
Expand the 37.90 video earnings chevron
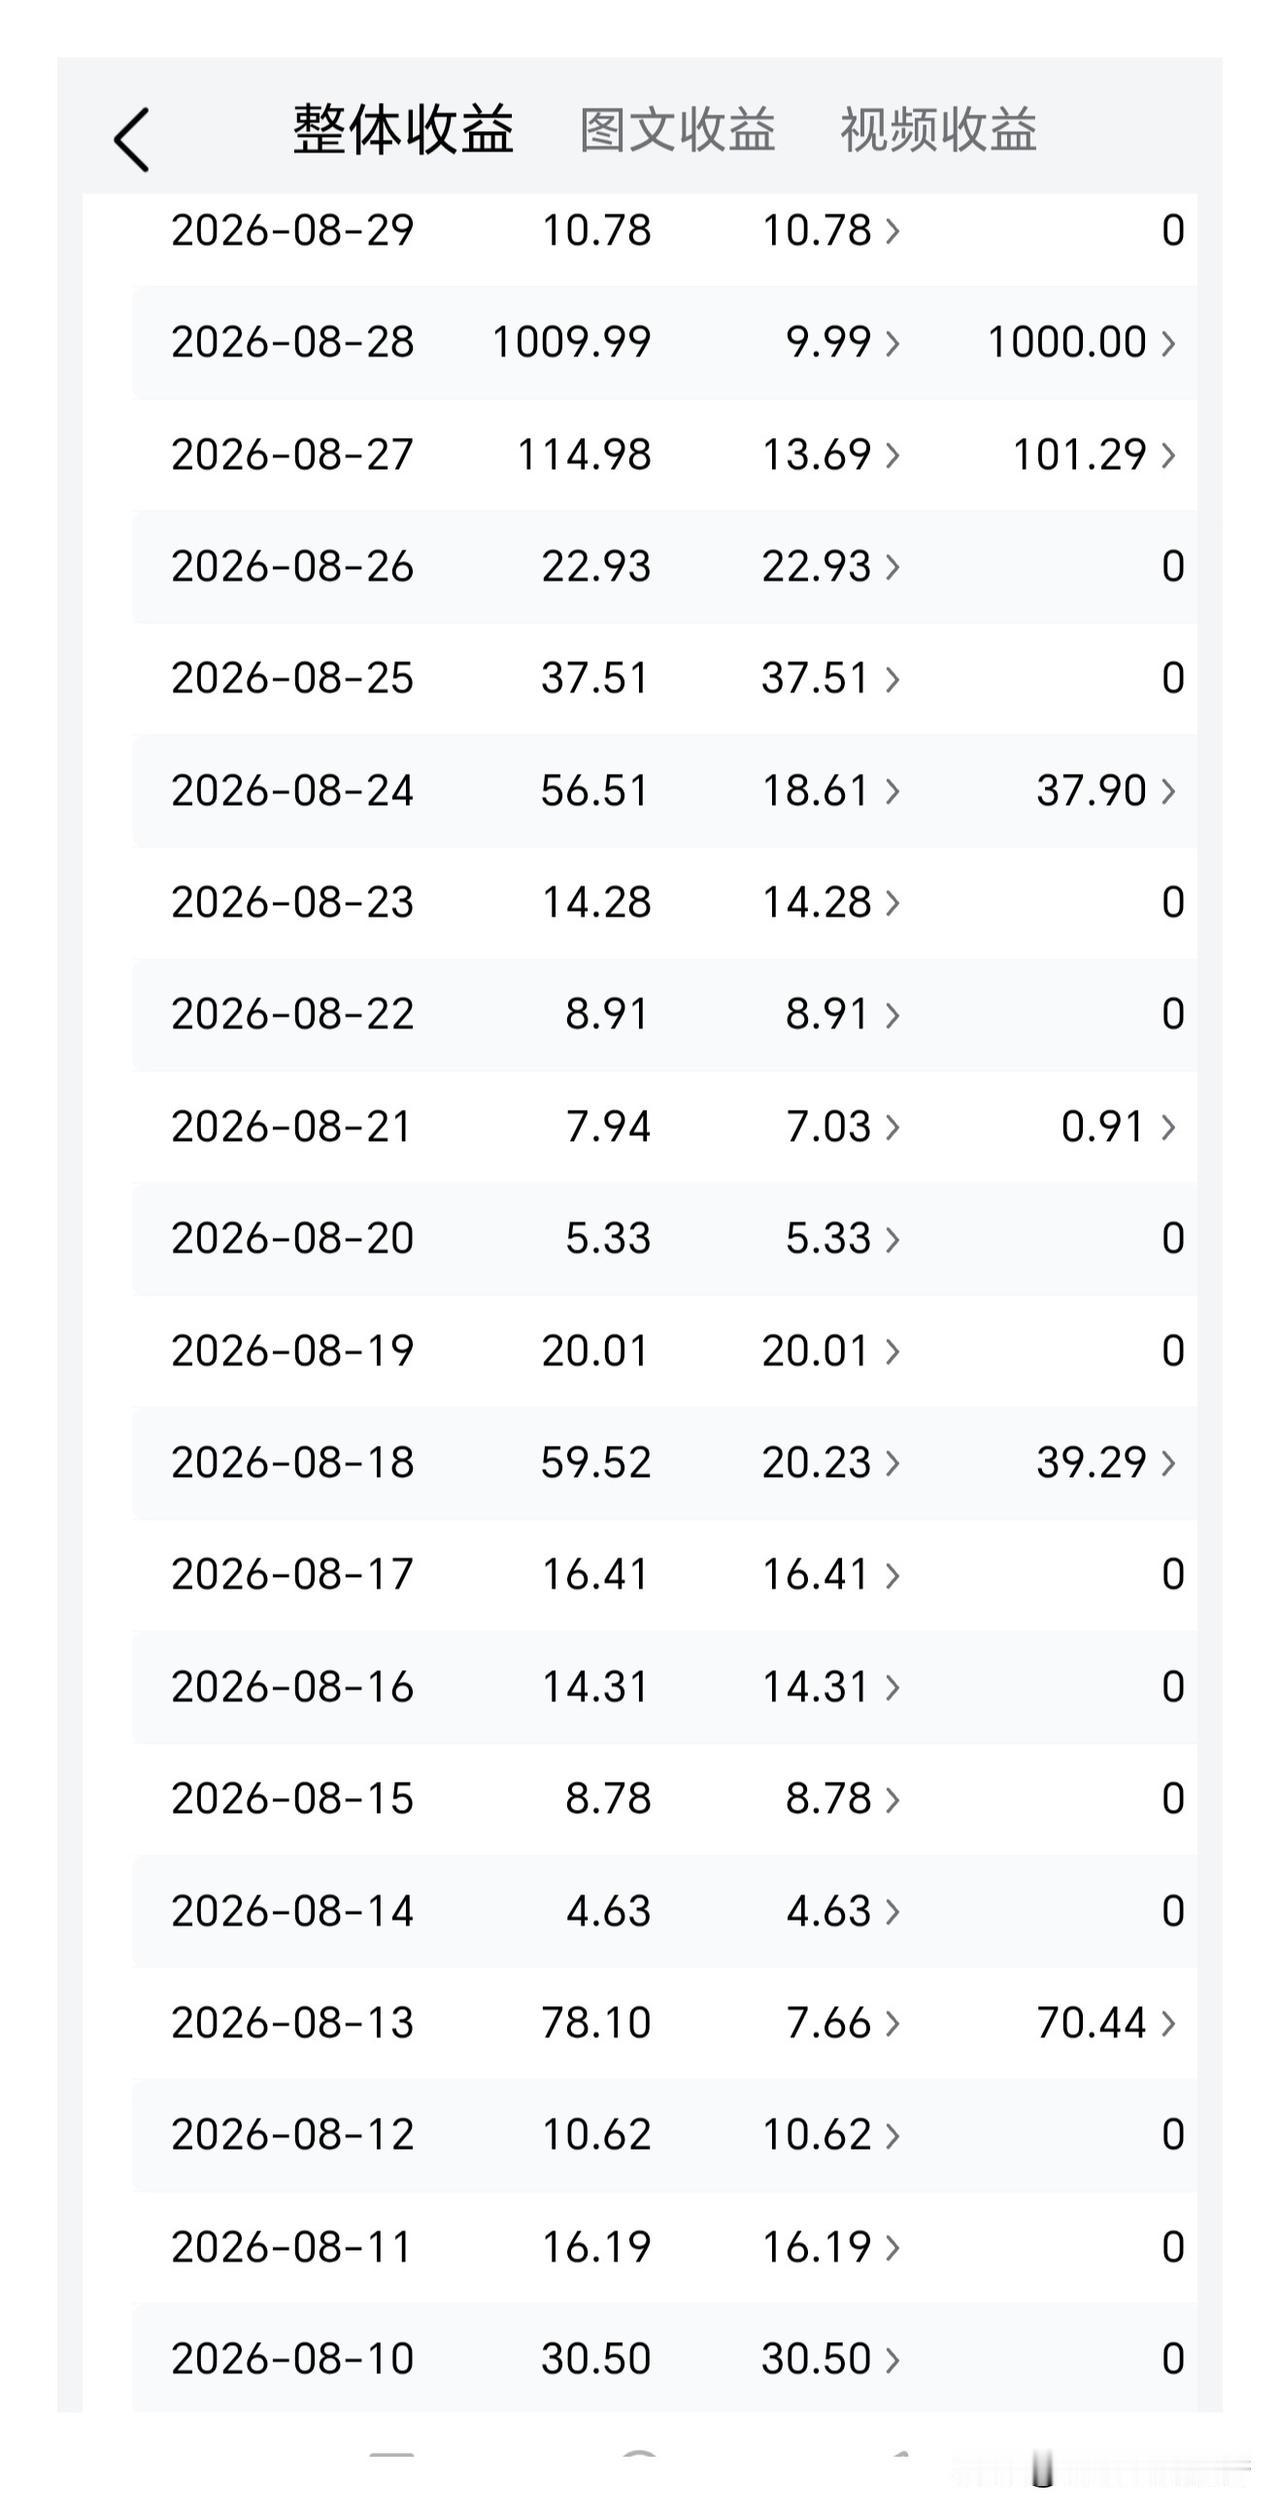[x=1167, y=791]
